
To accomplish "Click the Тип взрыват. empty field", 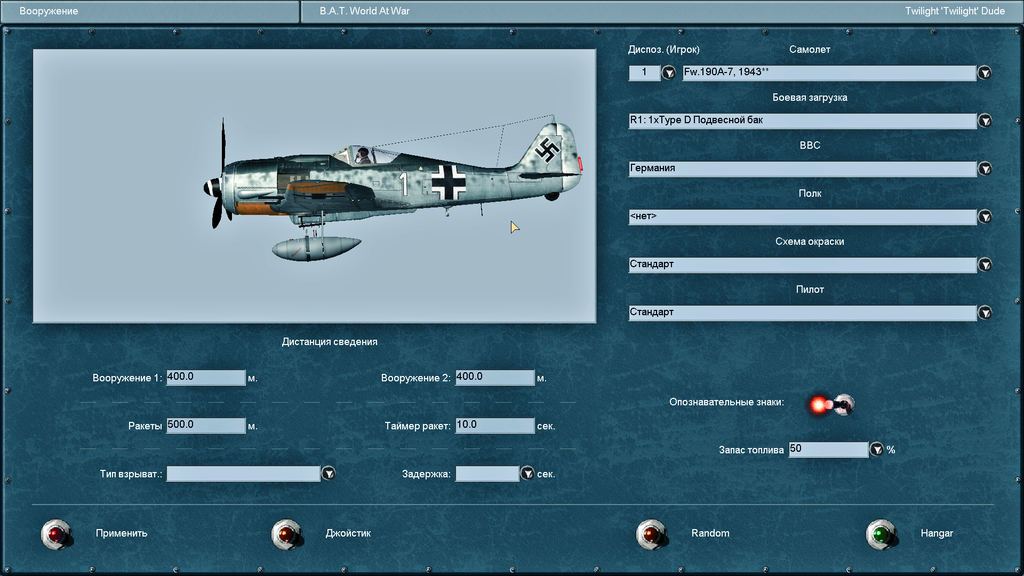I will click(x=243, y=473).
